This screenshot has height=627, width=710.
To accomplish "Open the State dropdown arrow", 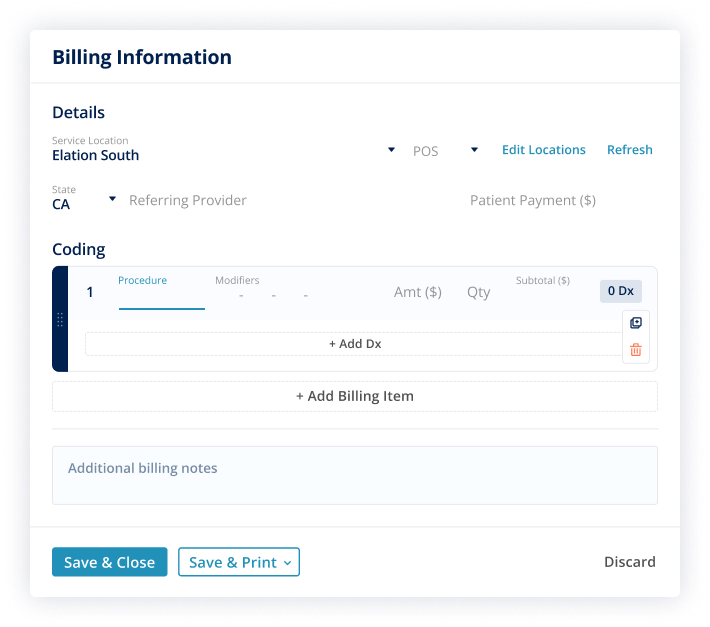I will coord(112,199).
